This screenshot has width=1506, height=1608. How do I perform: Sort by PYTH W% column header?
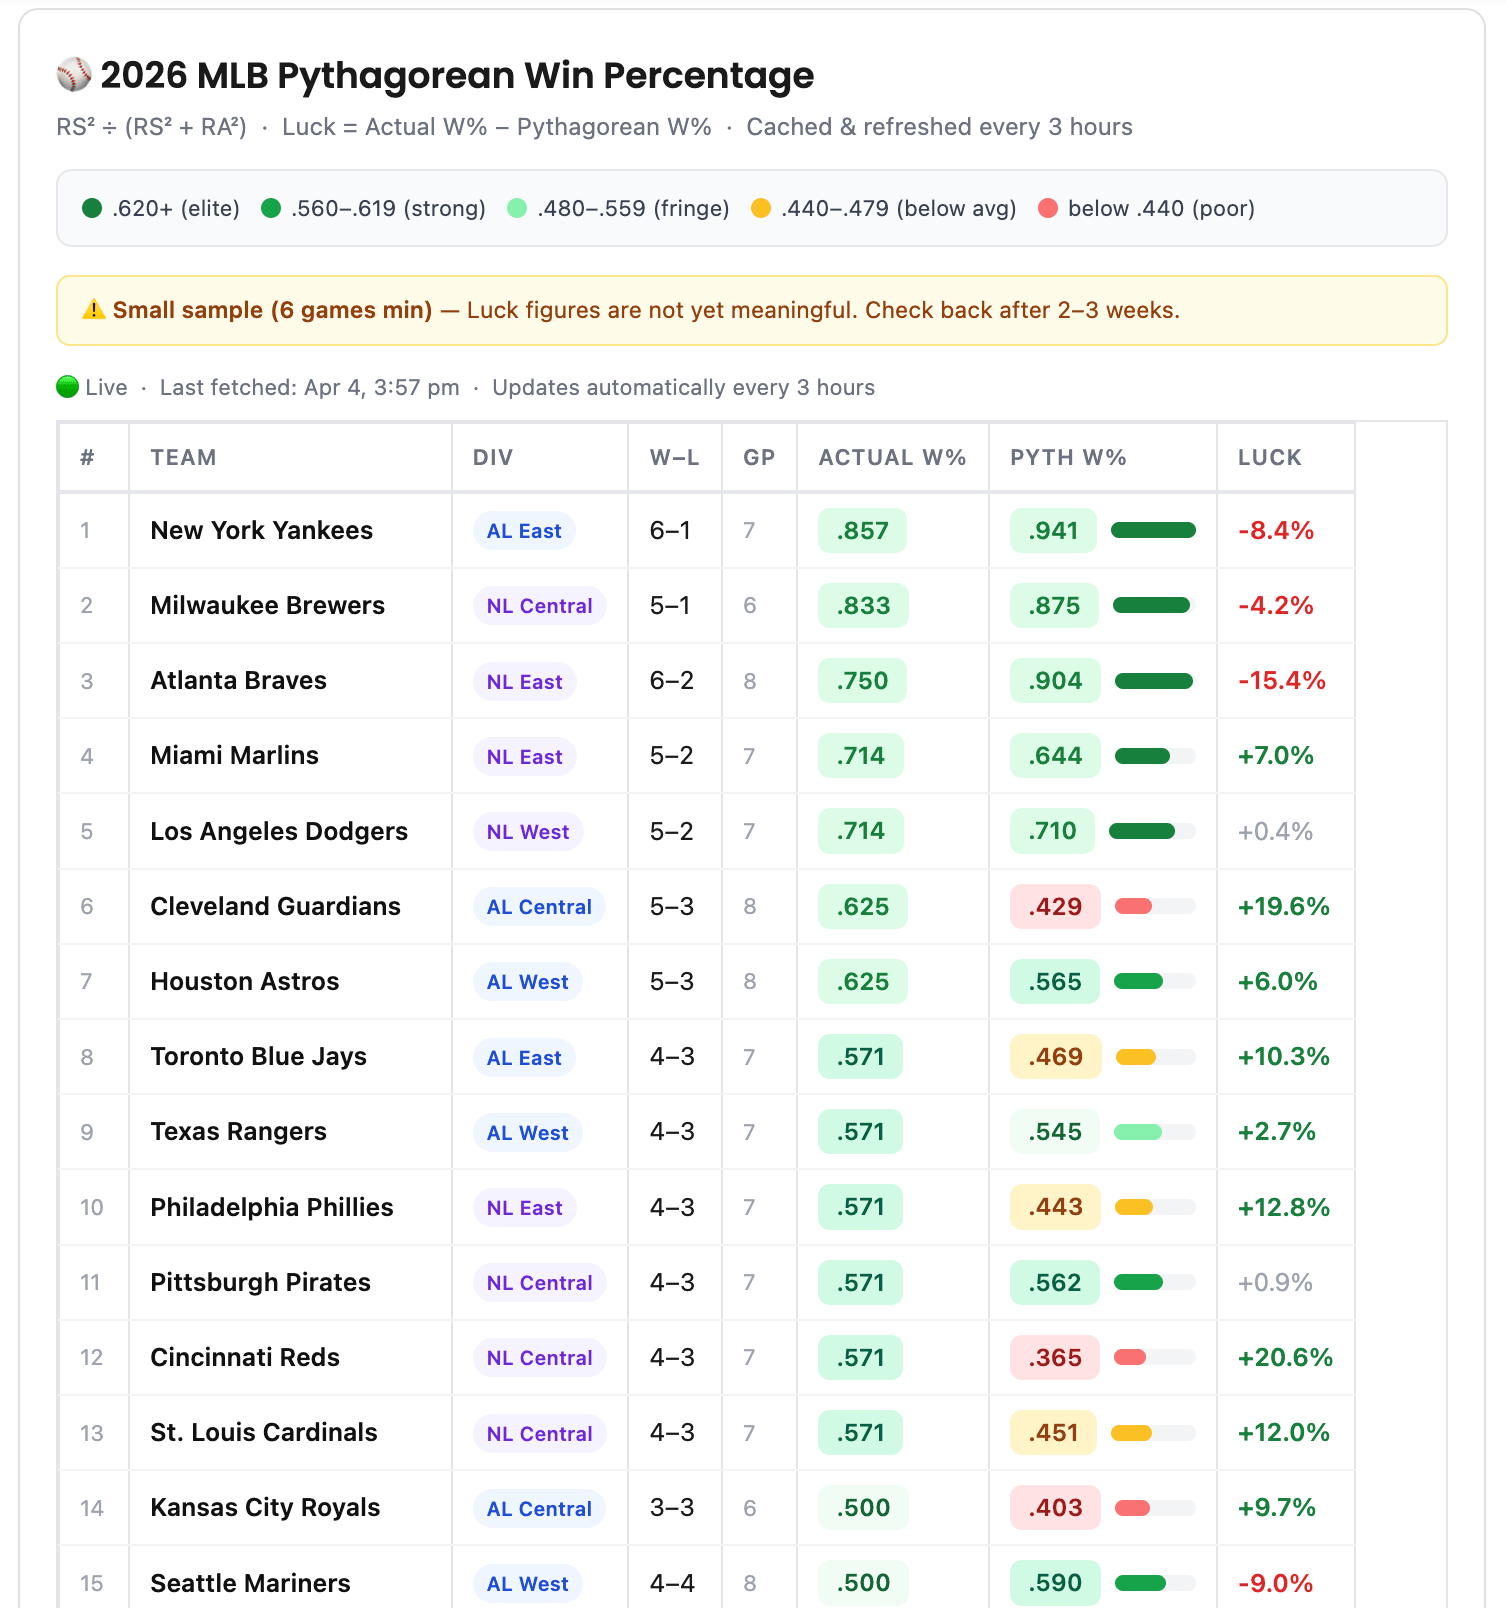(x=1067, y=458)
